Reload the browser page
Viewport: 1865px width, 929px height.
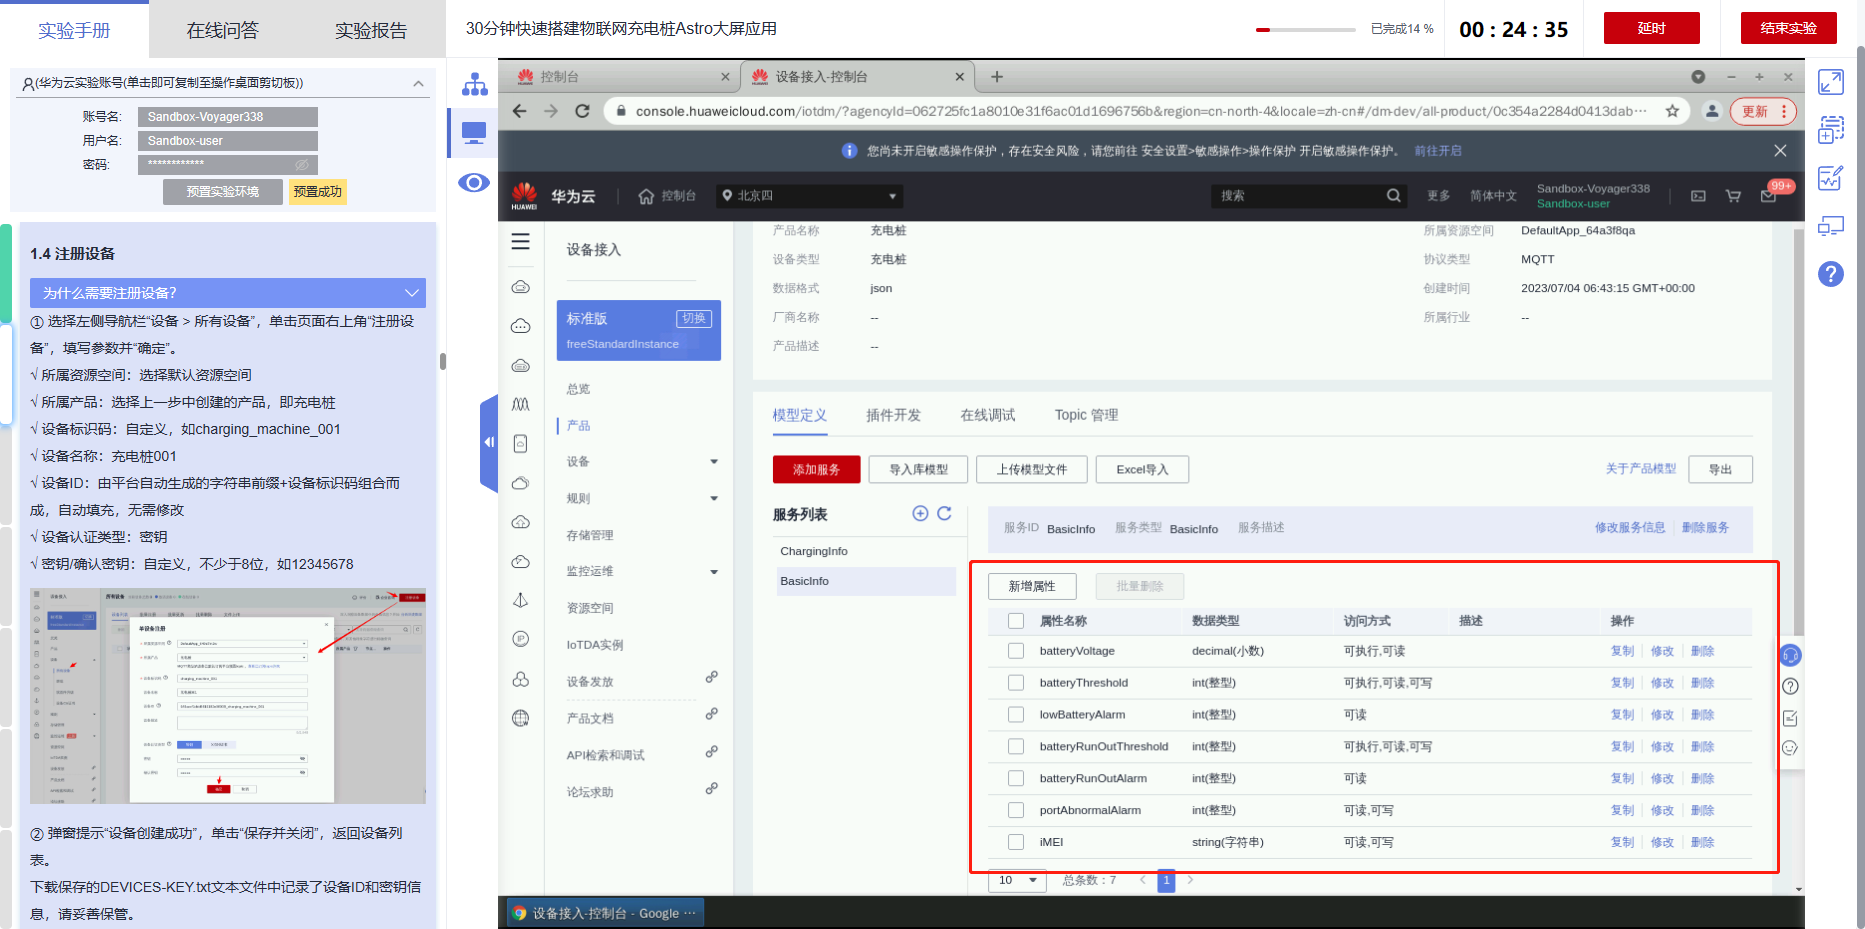tap(582, 111)
